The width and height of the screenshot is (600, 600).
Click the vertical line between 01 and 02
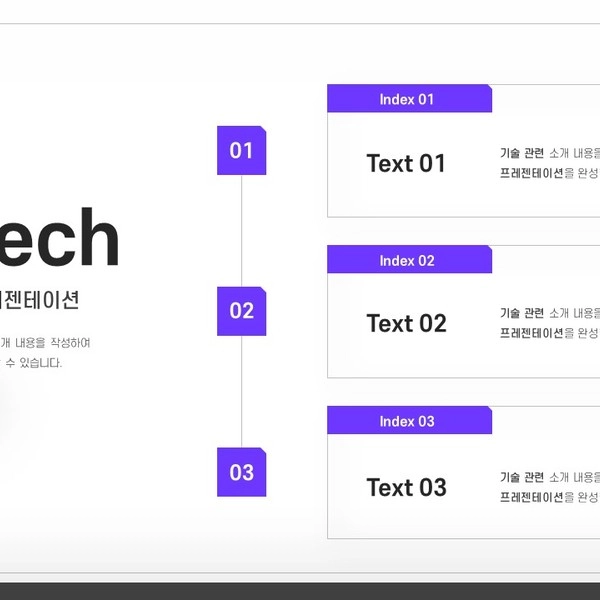coord(242,230)
